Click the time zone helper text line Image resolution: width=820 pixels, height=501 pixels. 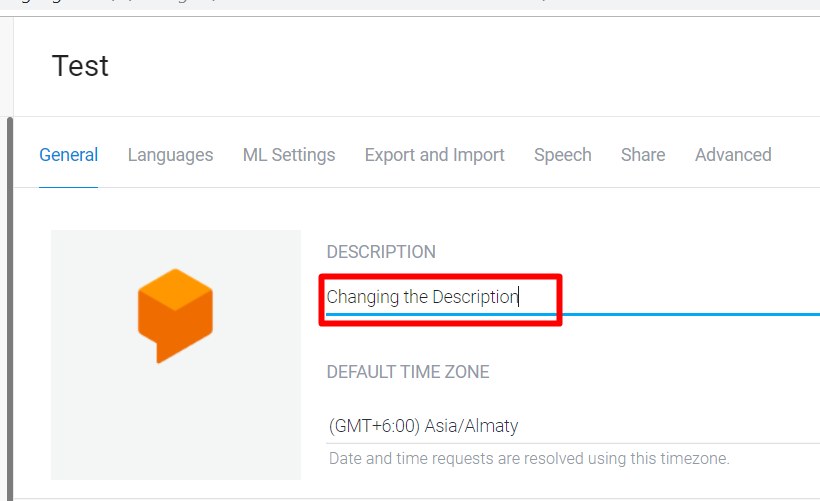click(x=529, y=459)
